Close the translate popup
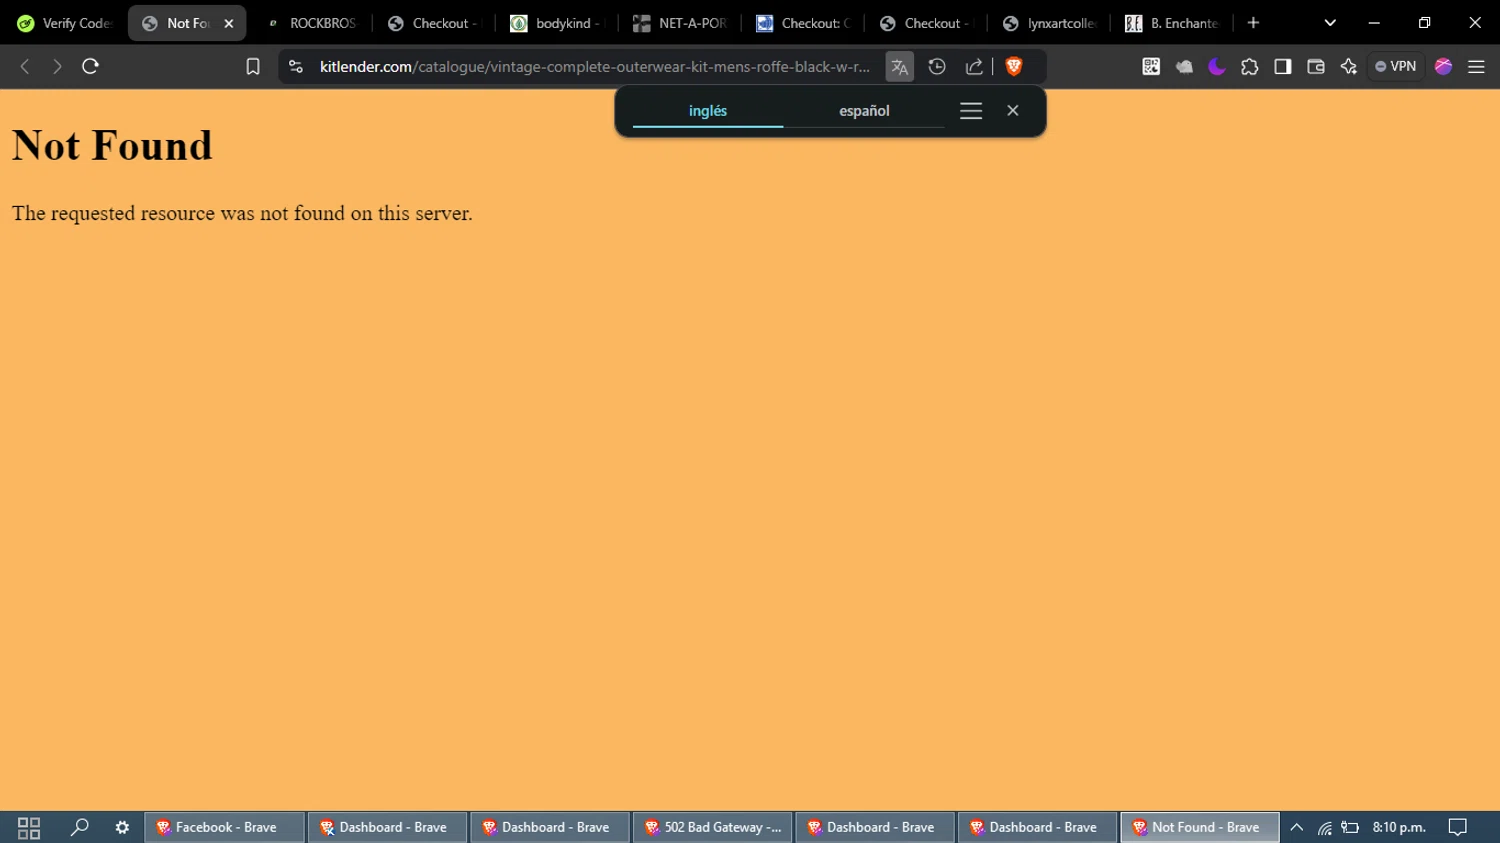 tap(1013, 111)
